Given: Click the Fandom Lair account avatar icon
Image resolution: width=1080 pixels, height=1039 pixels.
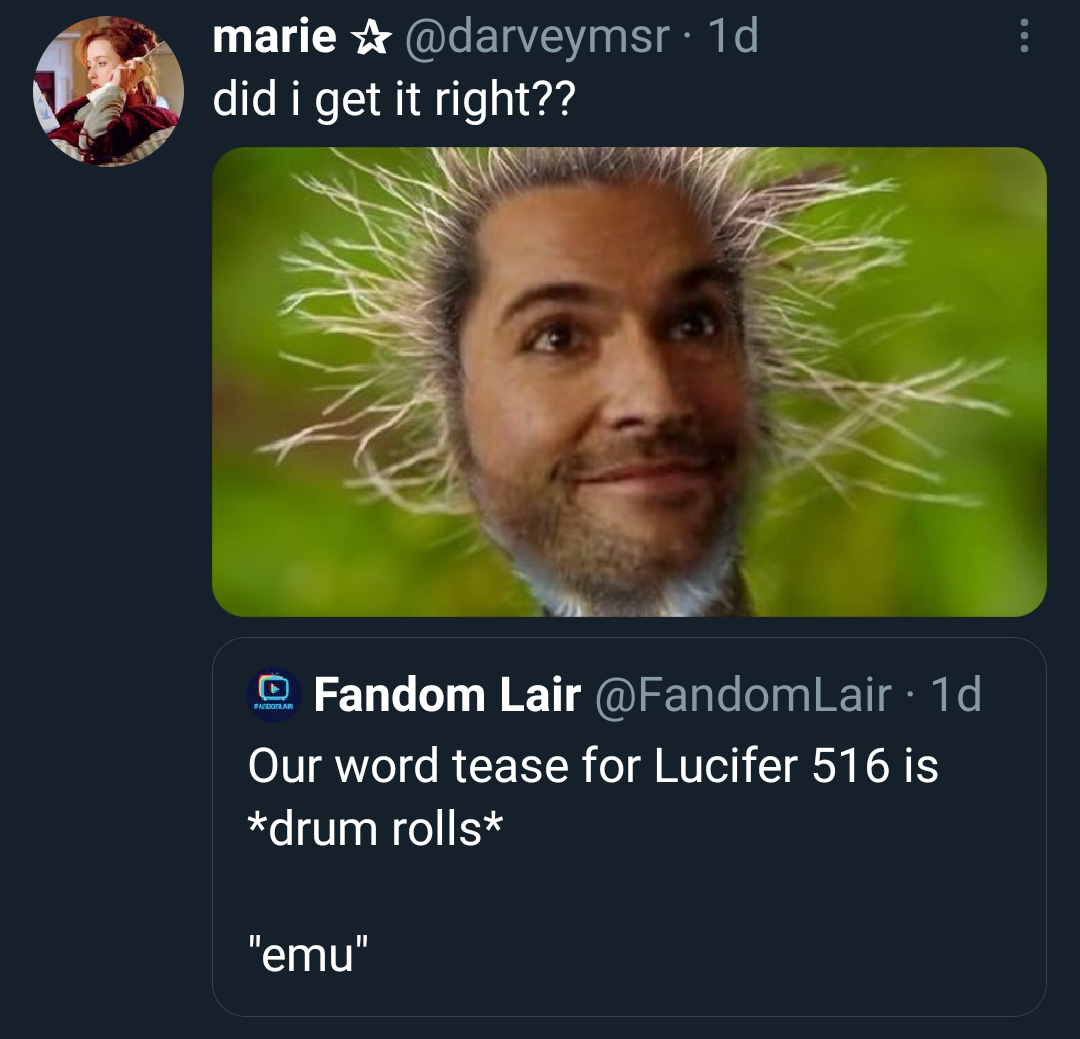Looking at the screenshot, I should 273,694.
